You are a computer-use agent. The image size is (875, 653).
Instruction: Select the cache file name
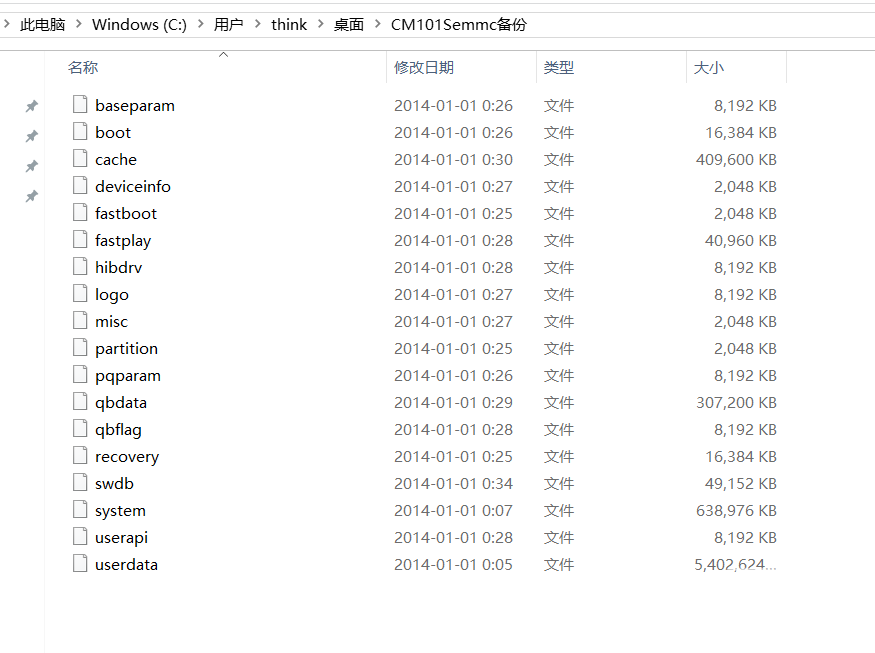116,160
